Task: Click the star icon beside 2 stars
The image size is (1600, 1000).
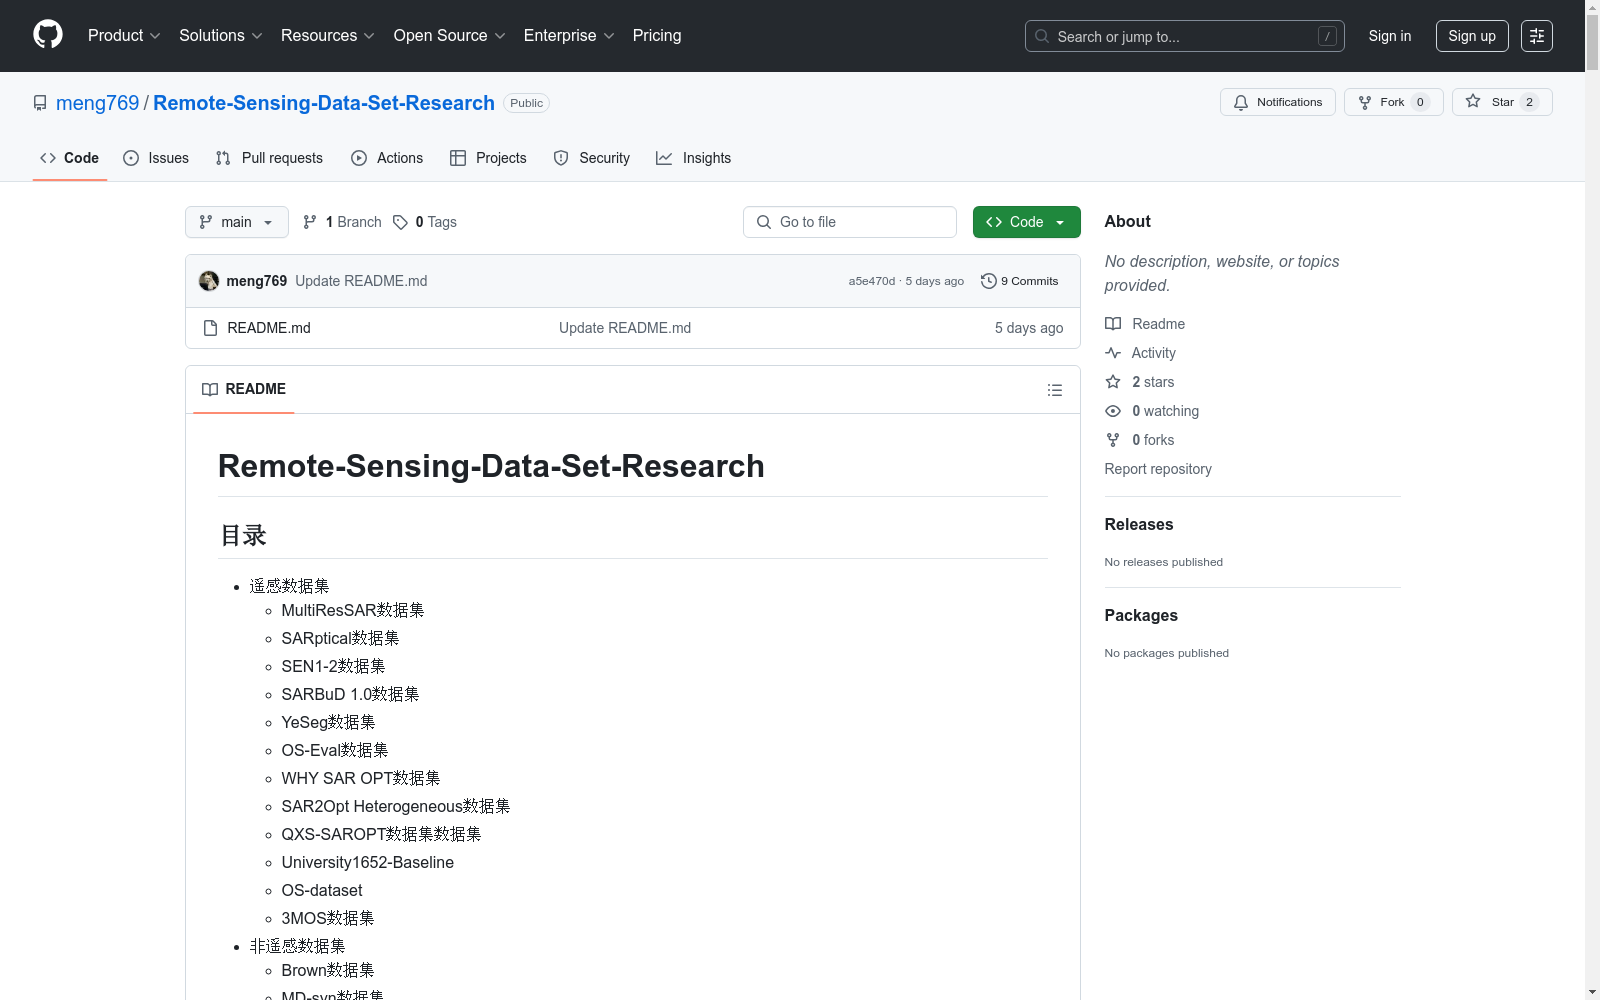Action: click(1113, 382)
